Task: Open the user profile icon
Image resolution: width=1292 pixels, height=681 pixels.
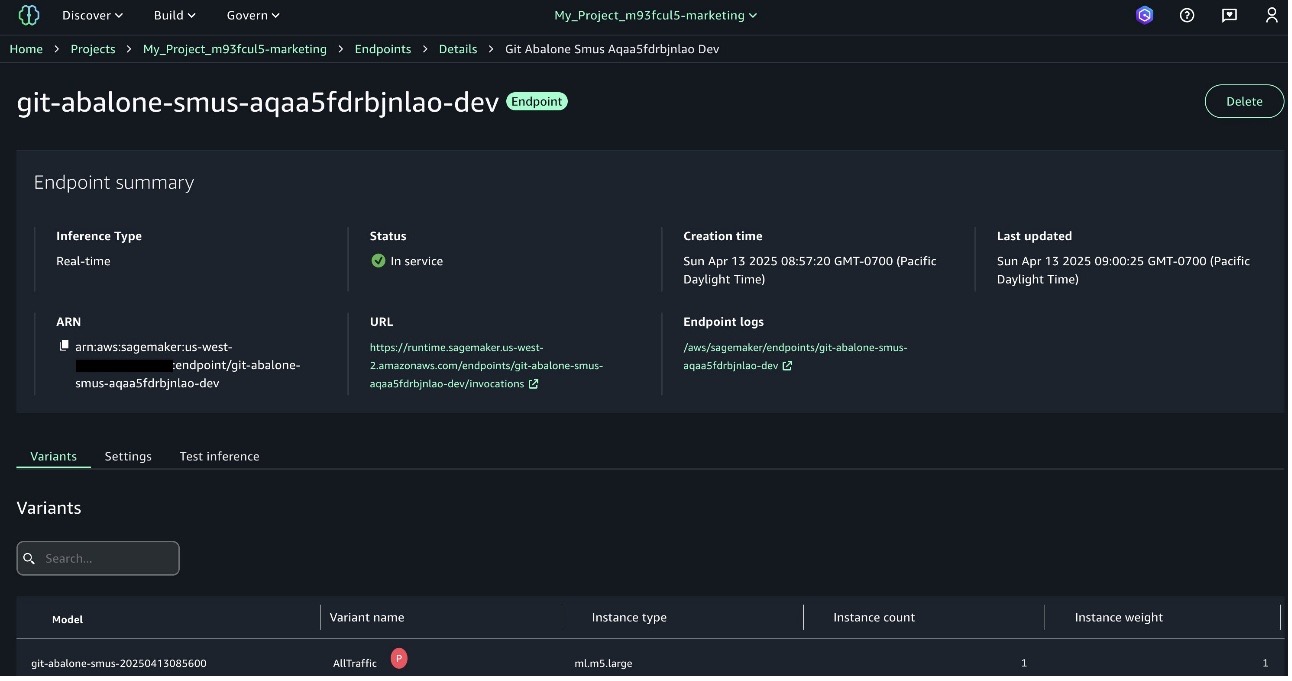Action: pos(1272,15)
